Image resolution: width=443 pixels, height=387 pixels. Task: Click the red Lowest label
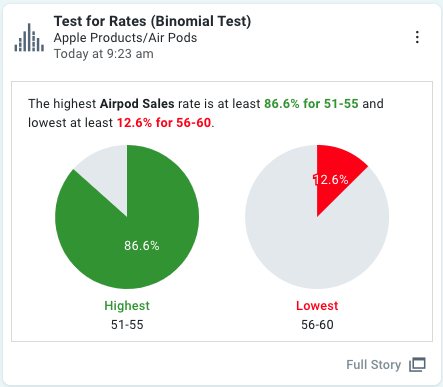(317, 306)
